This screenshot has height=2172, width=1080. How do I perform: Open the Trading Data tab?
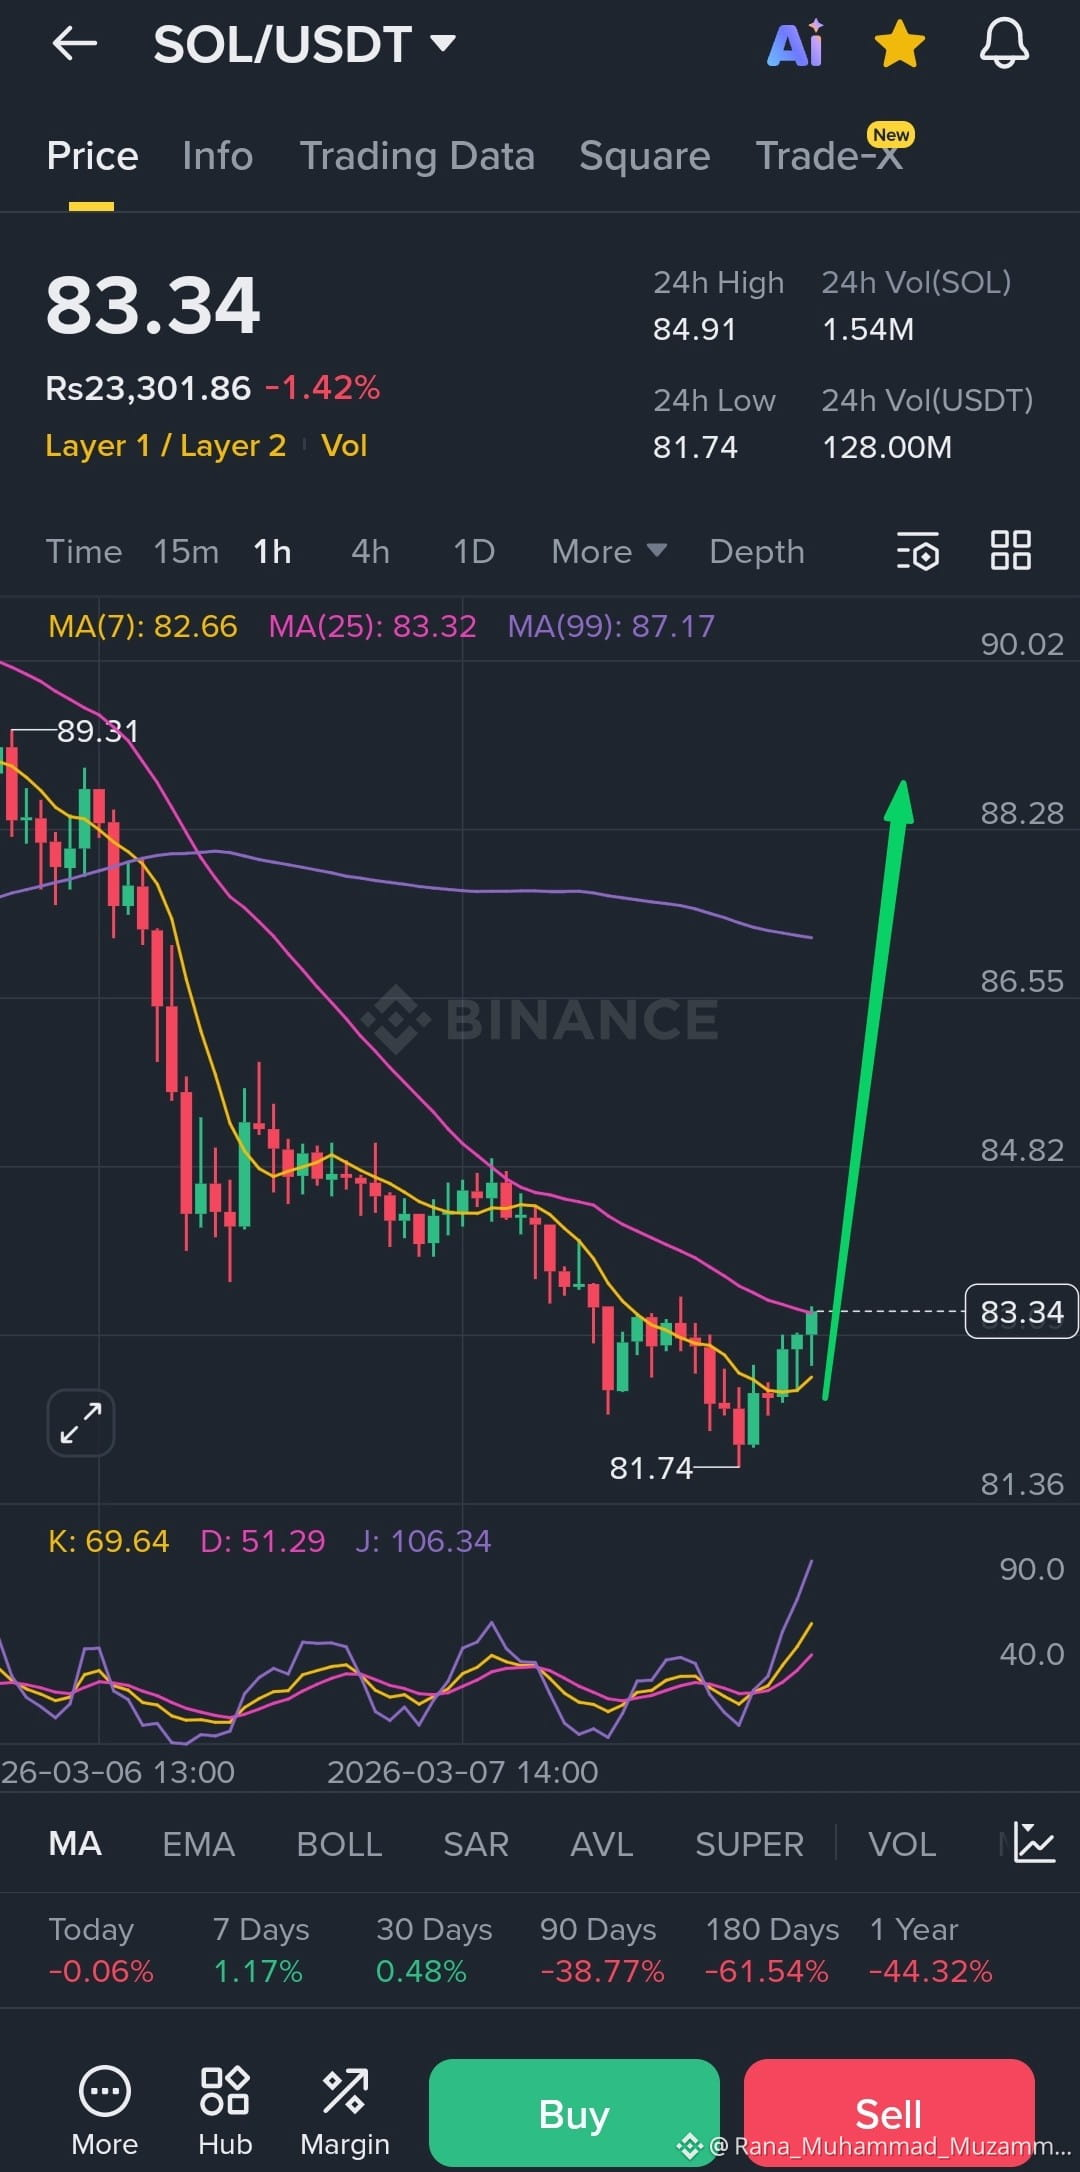click(x=417, y=156)
